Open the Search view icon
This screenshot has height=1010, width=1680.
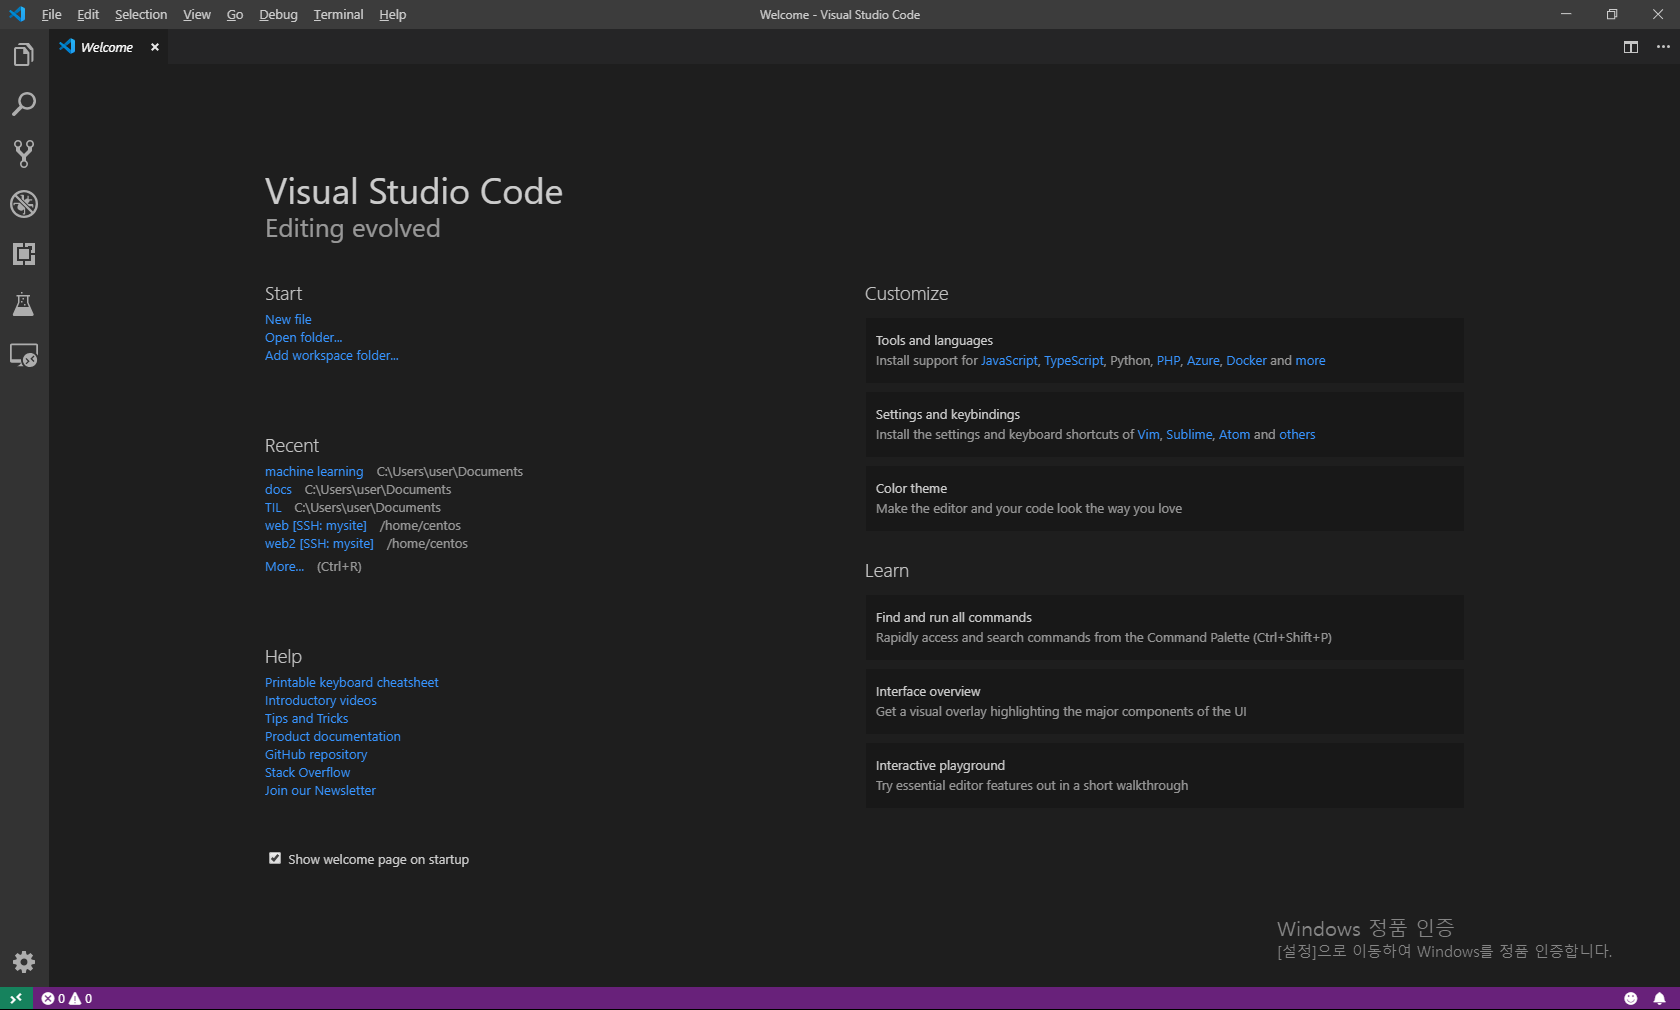tap(24, 104)
